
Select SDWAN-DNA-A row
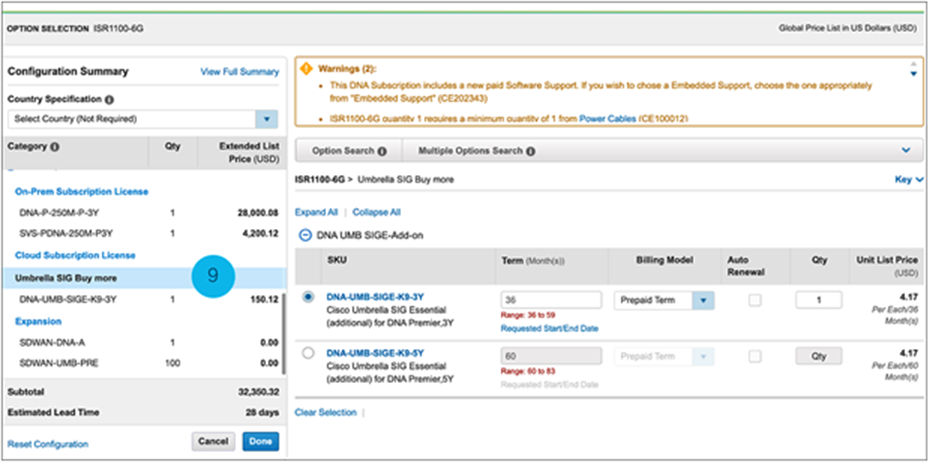tap(145, 342)
